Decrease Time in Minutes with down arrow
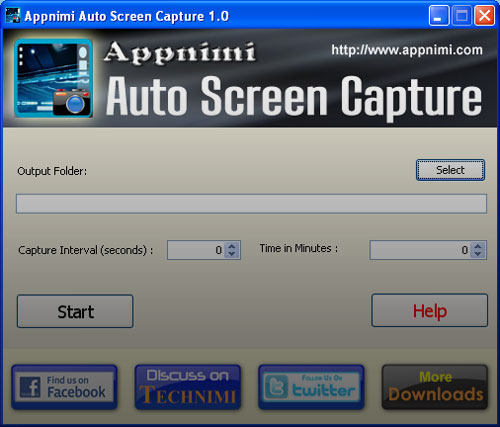 pos(478,254)
